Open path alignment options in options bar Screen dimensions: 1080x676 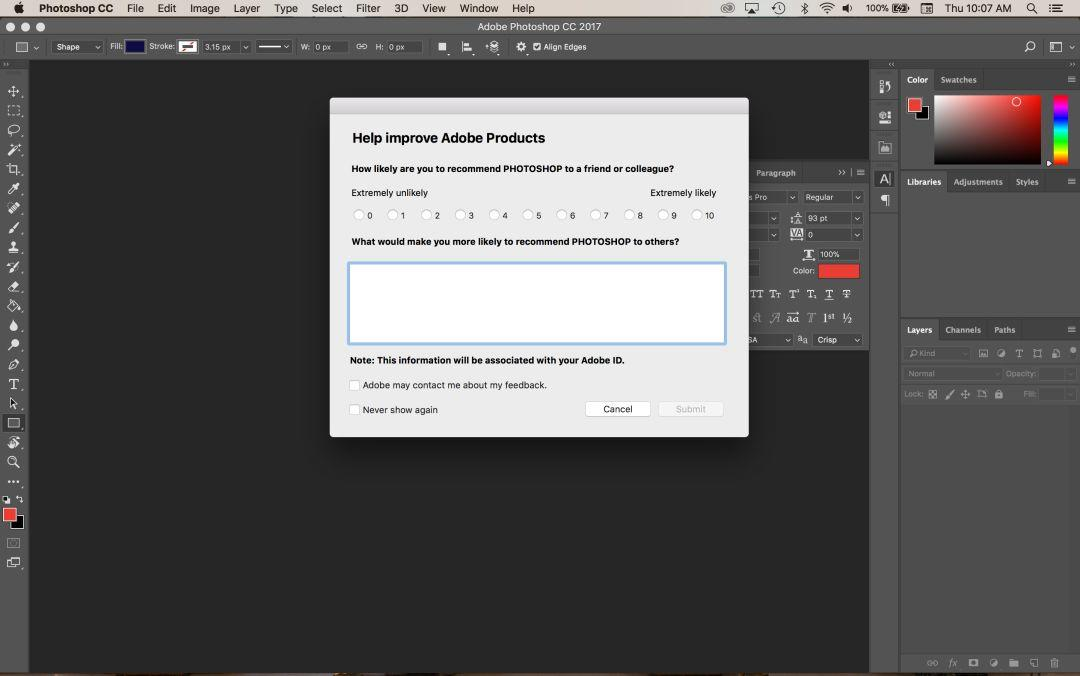(467, 47)
